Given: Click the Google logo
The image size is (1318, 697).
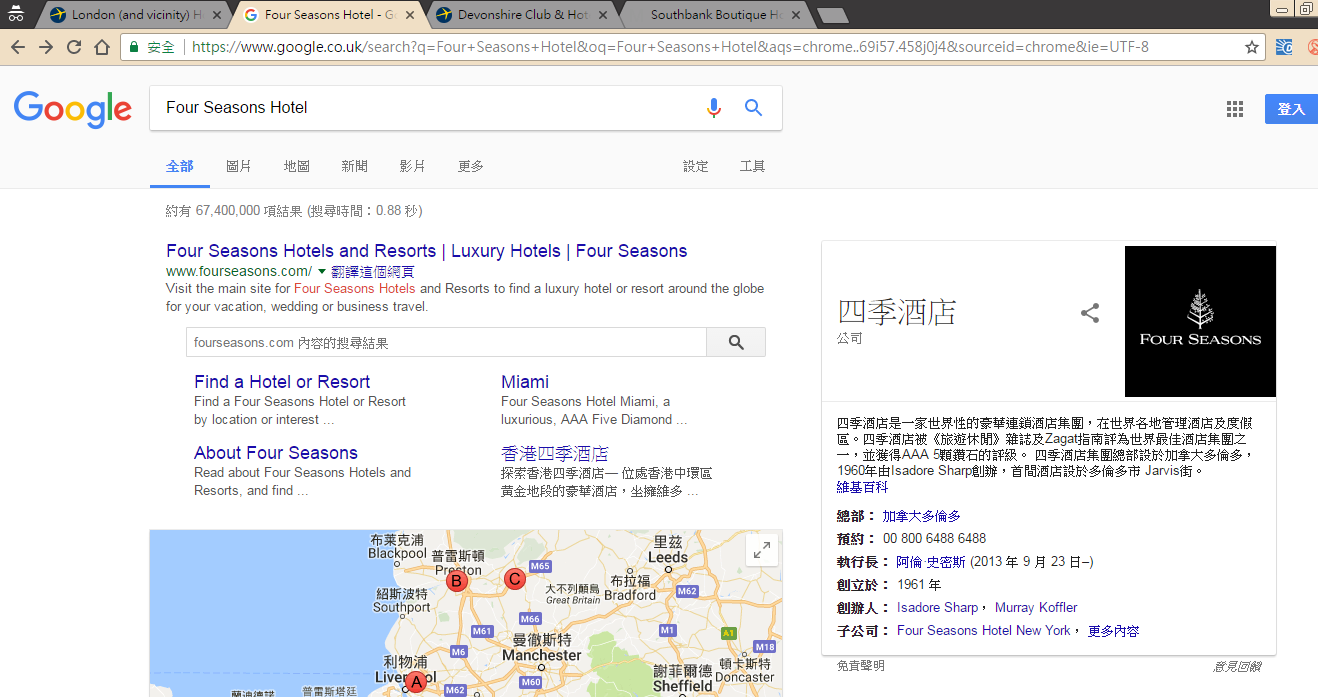Looking at the screenshot, I should (73, 109).
